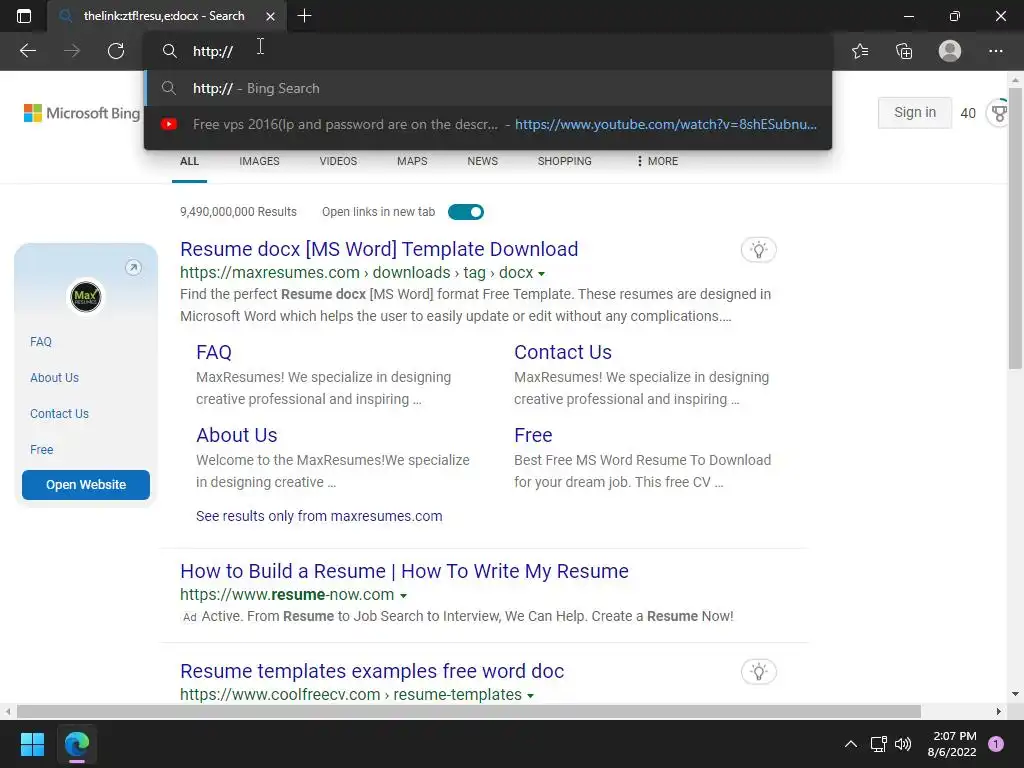1024x768 pixels.
Task: Expand dropdown arrow after resume-now.com URL
Action: (403, 596)
